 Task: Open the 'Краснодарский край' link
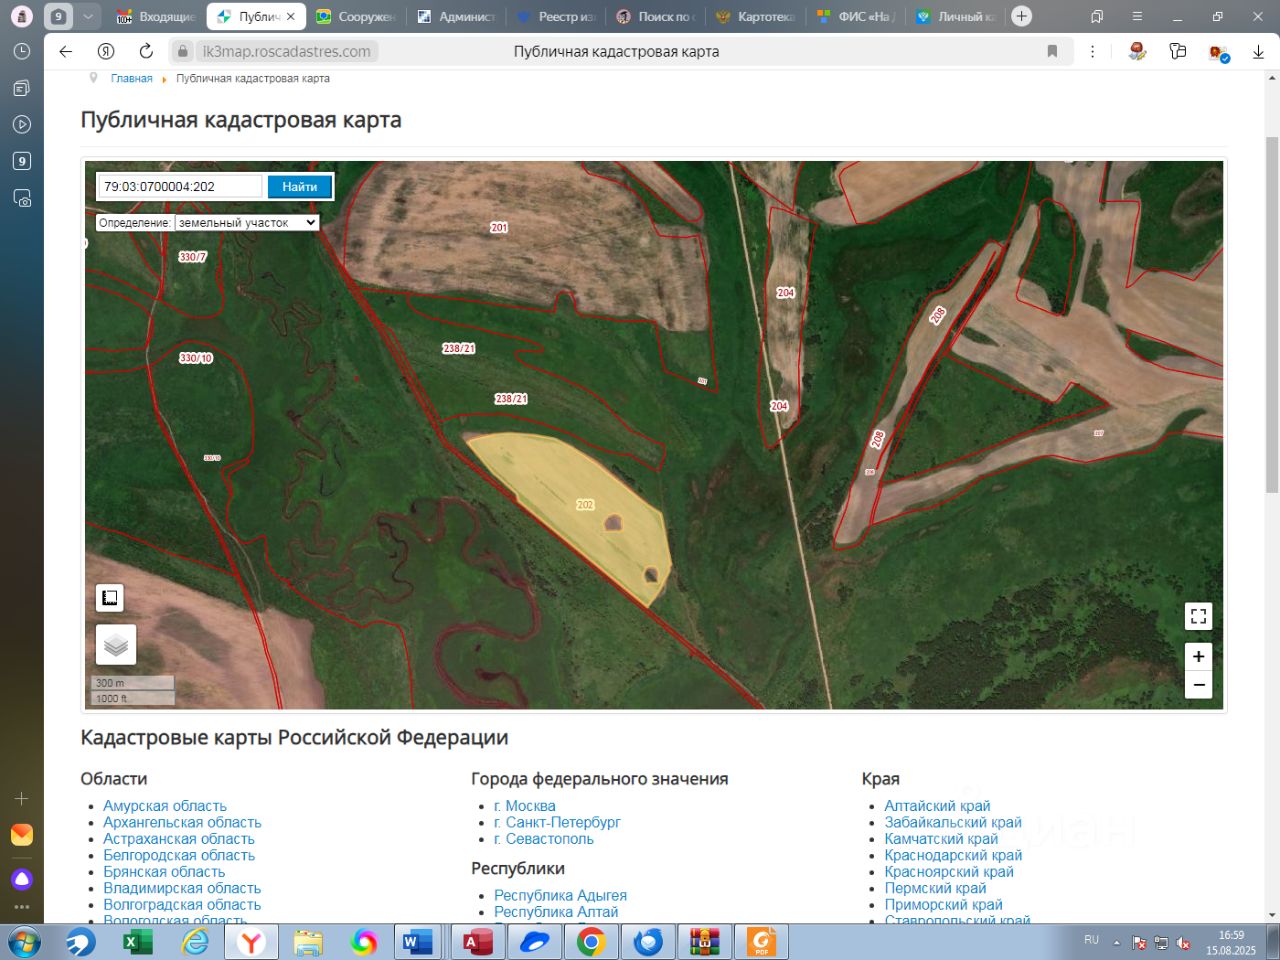click(953, 855)
